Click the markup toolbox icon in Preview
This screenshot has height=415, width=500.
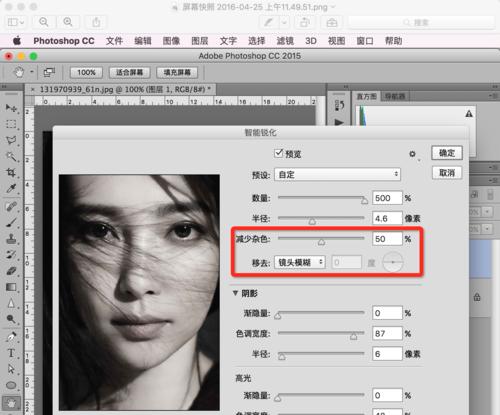[x=331, y=22]
